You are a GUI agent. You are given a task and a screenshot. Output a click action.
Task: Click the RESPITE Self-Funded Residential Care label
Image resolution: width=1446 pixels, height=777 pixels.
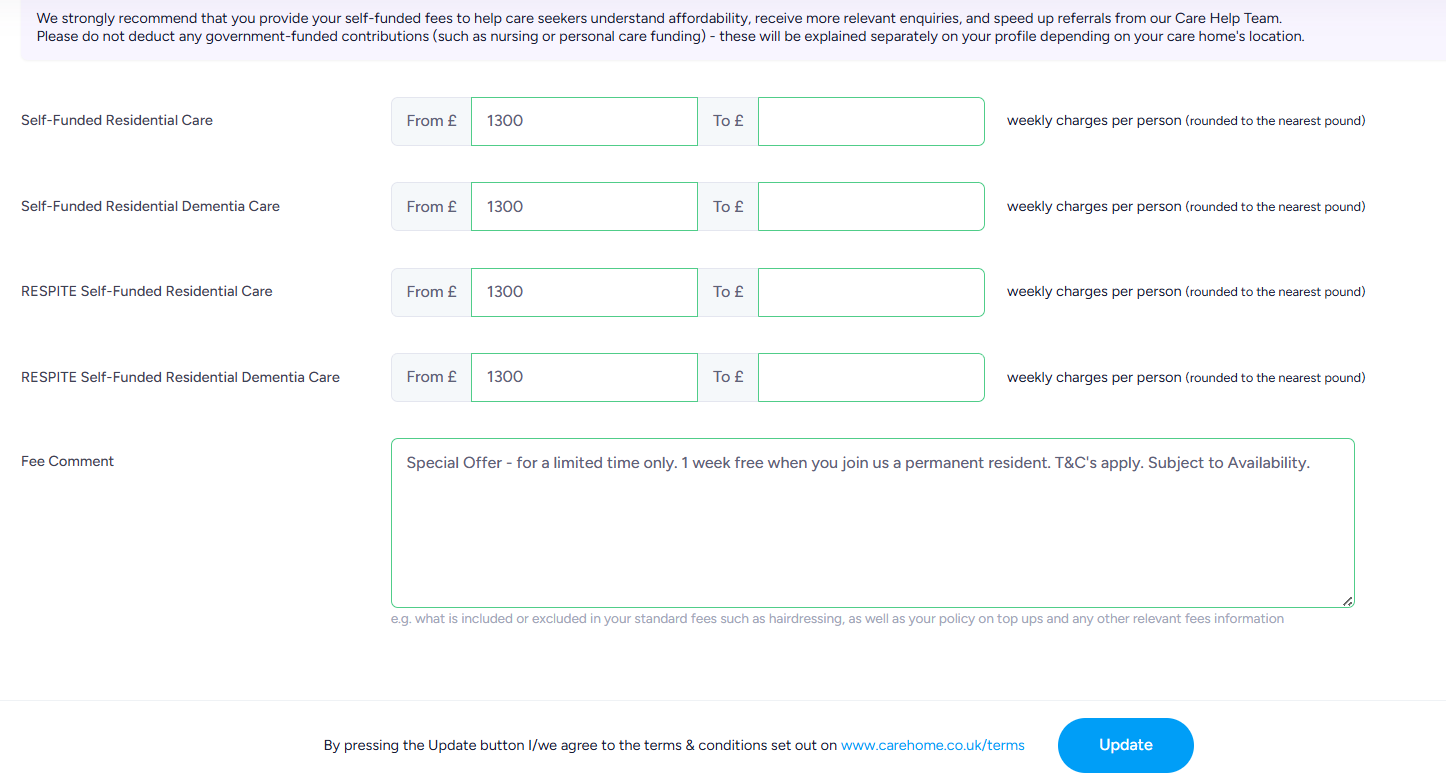pyautogui.click(x=147, y=291)
